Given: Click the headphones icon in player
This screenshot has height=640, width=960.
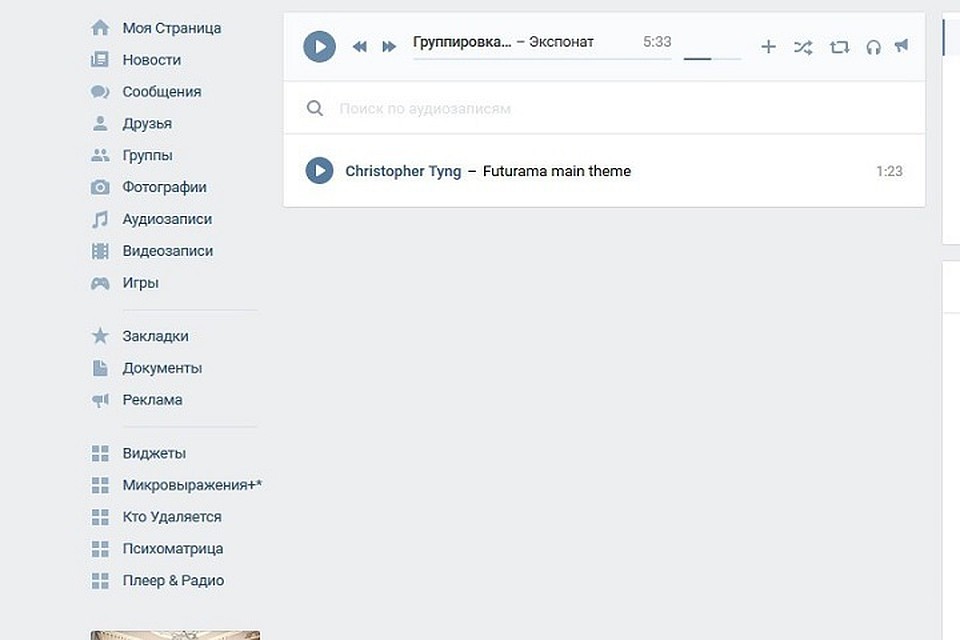Looking at the screenshot, I should click(873, 47).
